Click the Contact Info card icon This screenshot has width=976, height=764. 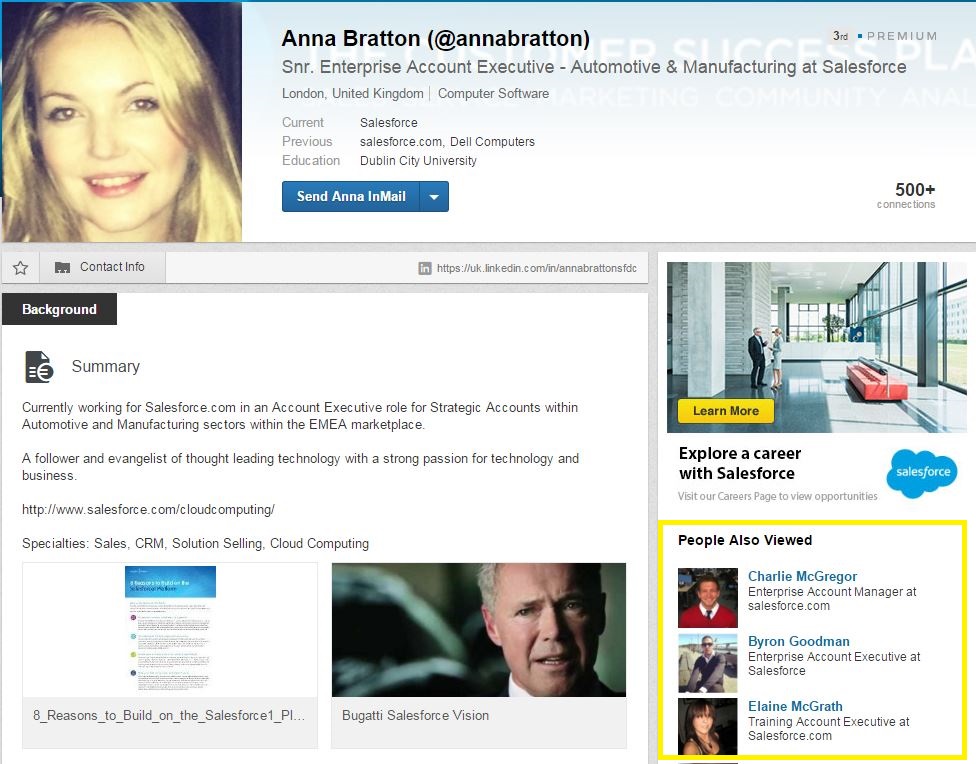tap(62, 268)
